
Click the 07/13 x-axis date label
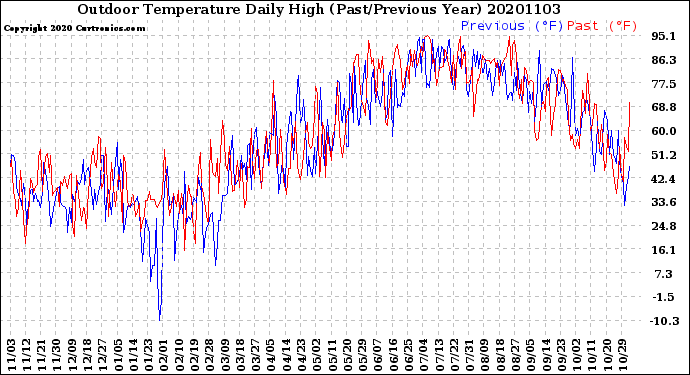pyautogui.click(x=438, y=355)
